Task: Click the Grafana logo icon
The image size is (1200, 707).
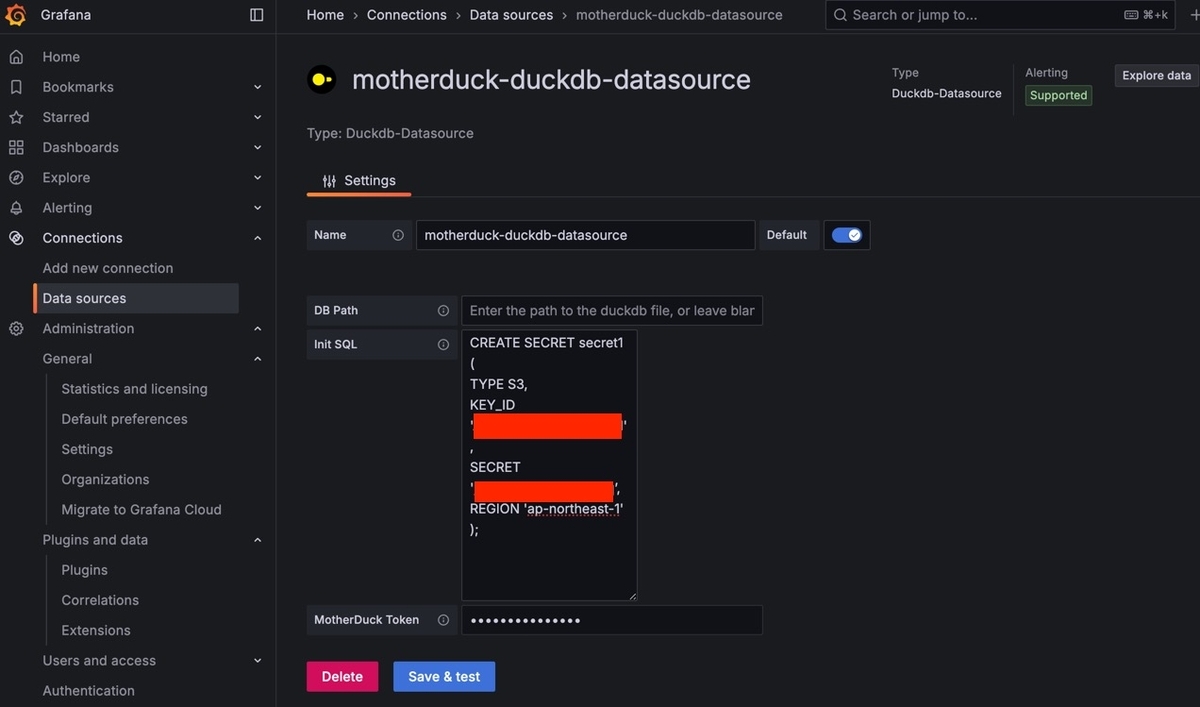Action: coord(16,15)
